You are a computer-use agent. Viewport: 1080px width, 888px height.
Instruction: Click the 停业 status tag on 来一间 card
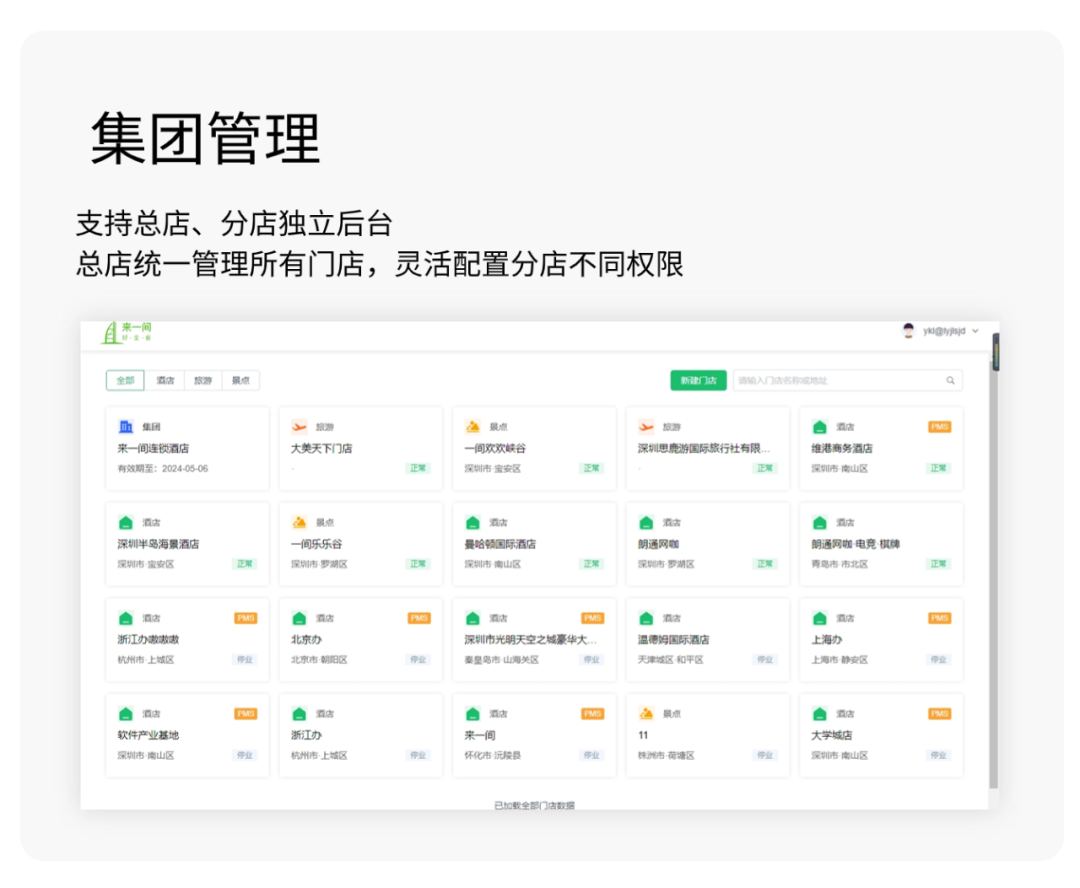(x=592, y=755)
